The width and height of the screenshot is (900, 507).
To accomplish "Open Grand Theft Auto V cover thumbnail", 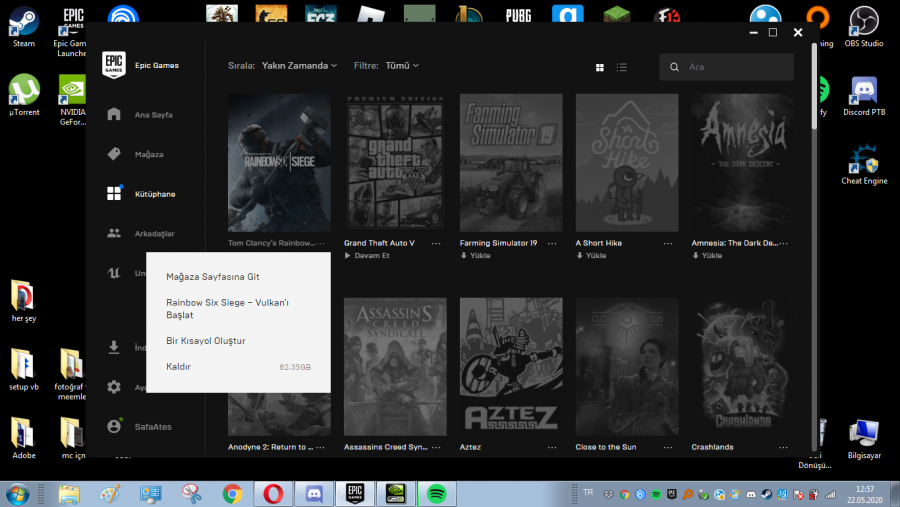I will coord(395,162).
